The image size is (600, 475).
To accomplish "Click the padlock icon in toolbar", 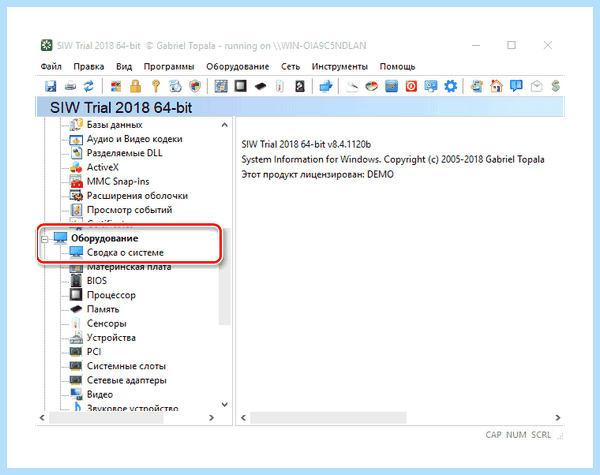I will coord(135,86).
